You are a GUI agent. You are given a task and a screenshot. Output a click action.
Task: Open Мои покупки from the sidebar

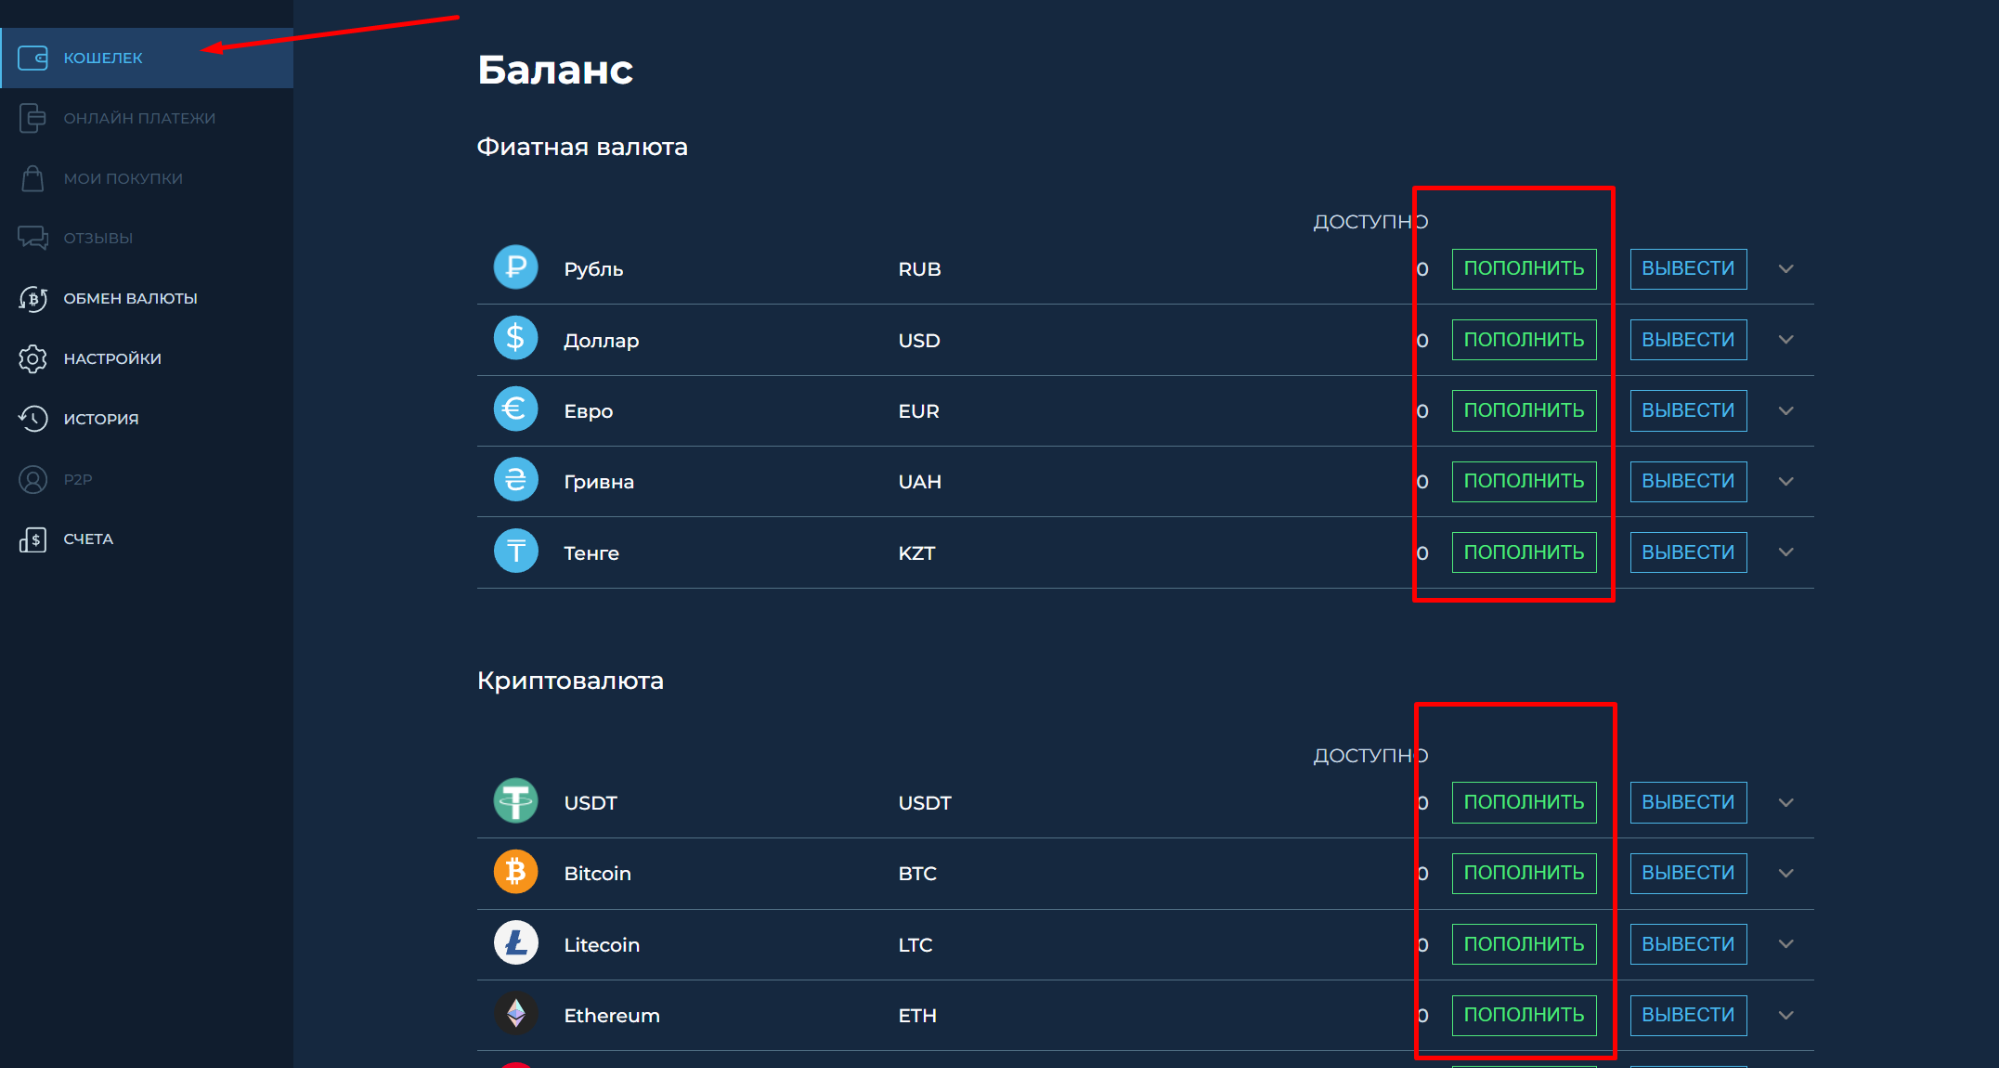pos(123,178)
